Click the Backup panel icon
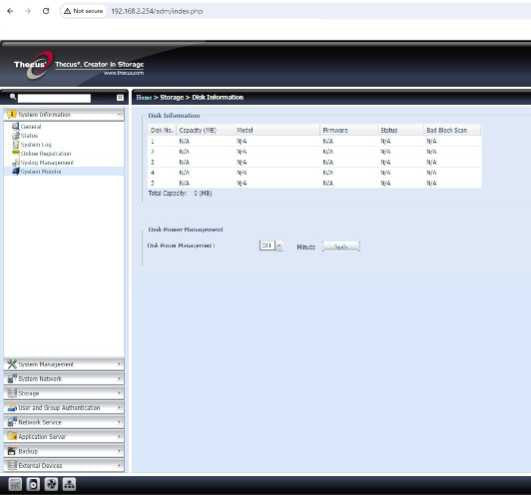 (x=12, y=451)
